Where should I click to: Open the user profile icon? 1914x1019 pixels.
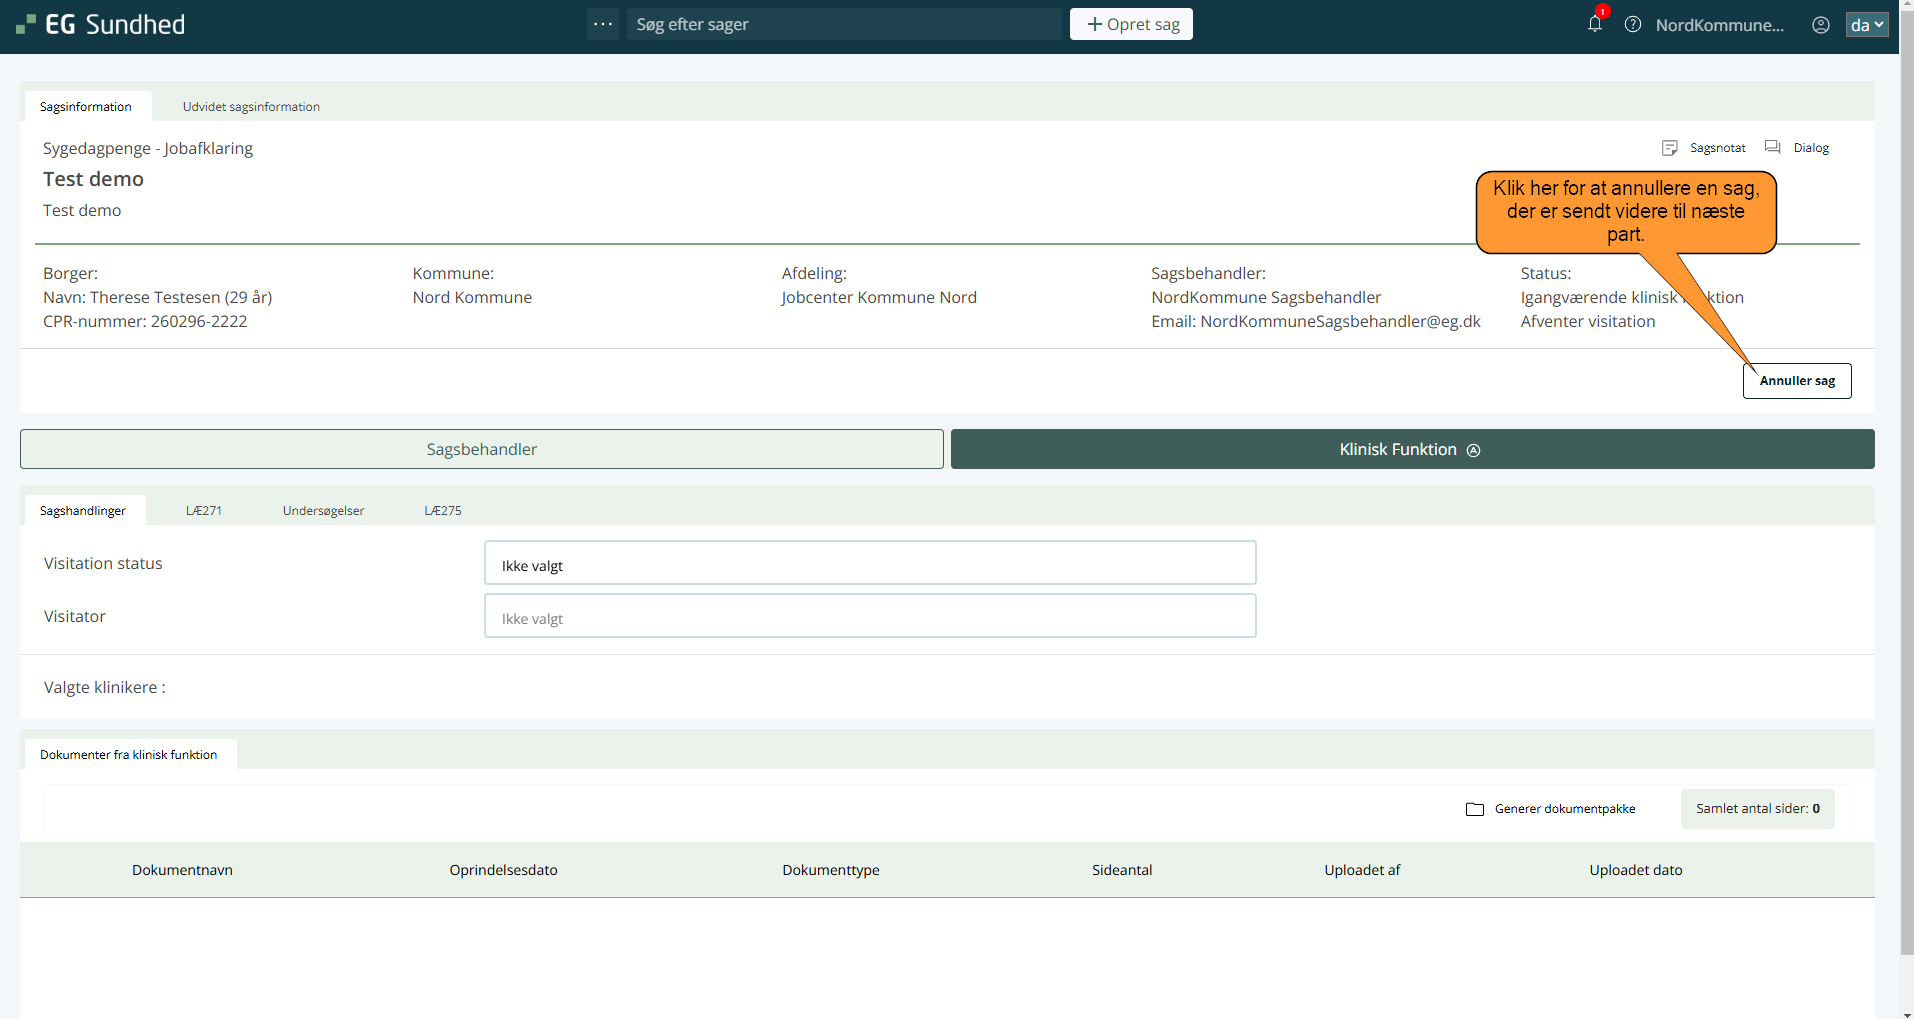1821,25
